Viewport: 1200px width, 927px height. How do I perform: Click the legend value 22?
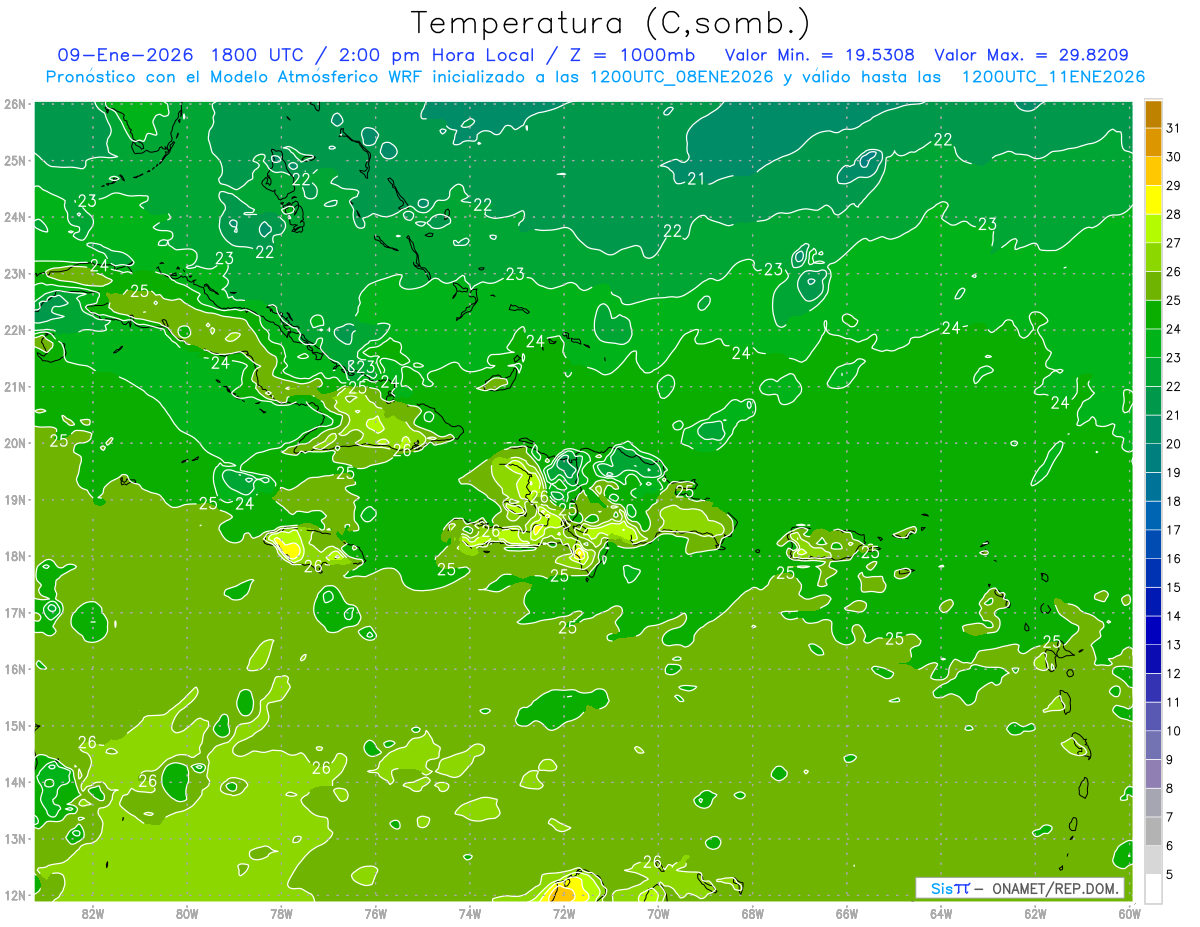click(1173, 386)
